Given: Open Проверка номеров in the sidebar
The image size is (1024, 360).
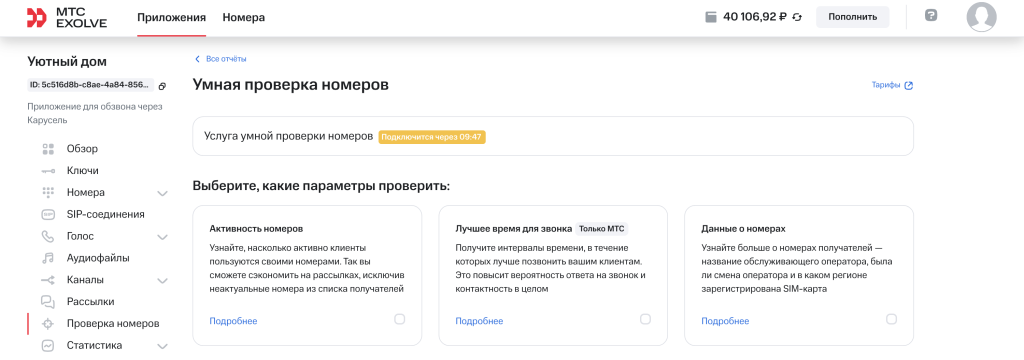Looking at the screenshot, I should (113, 323).
